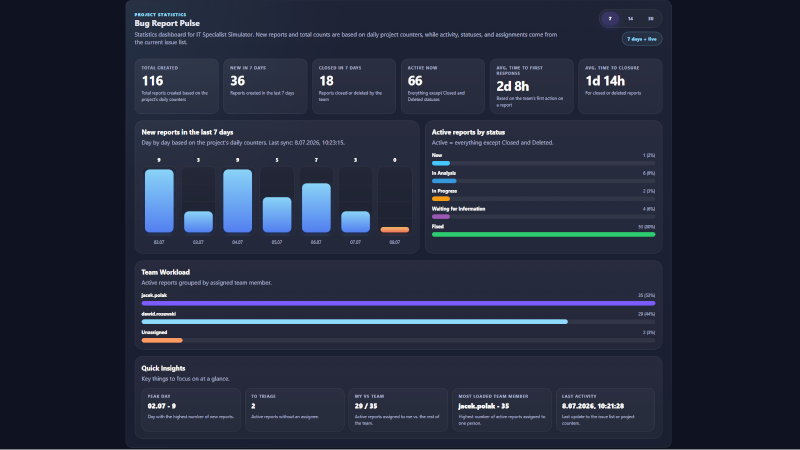
Task: Select the 06.07 bar showing 7
Action: tap(316, 208)
